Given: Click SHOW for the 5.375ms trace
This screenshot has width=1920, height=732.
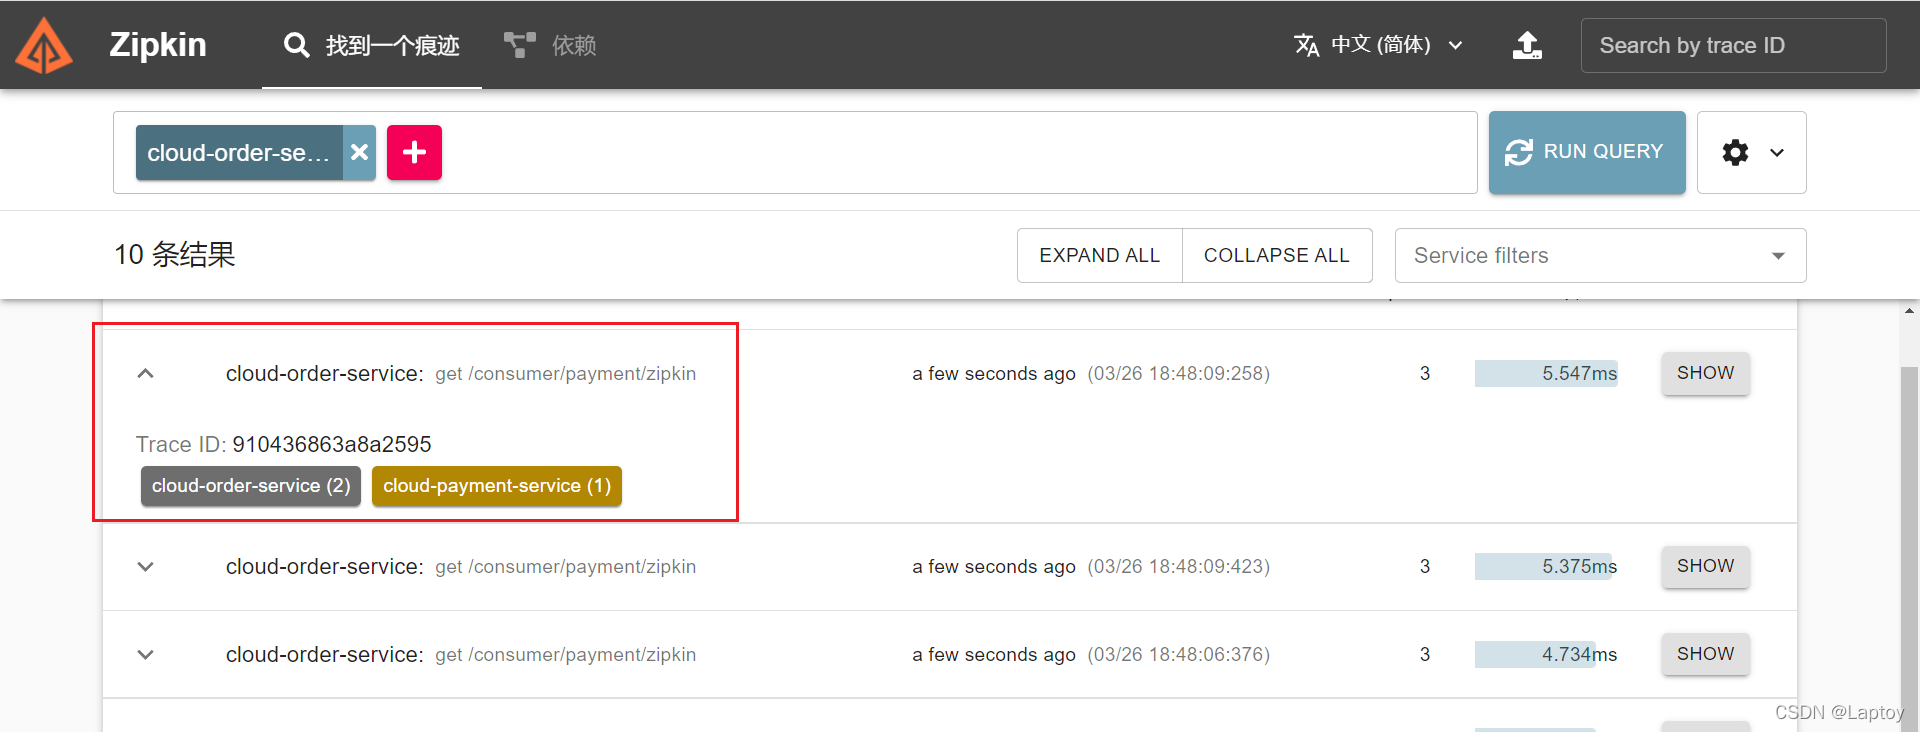Looking at the screenshot, I should click(x=1706, y=566).
